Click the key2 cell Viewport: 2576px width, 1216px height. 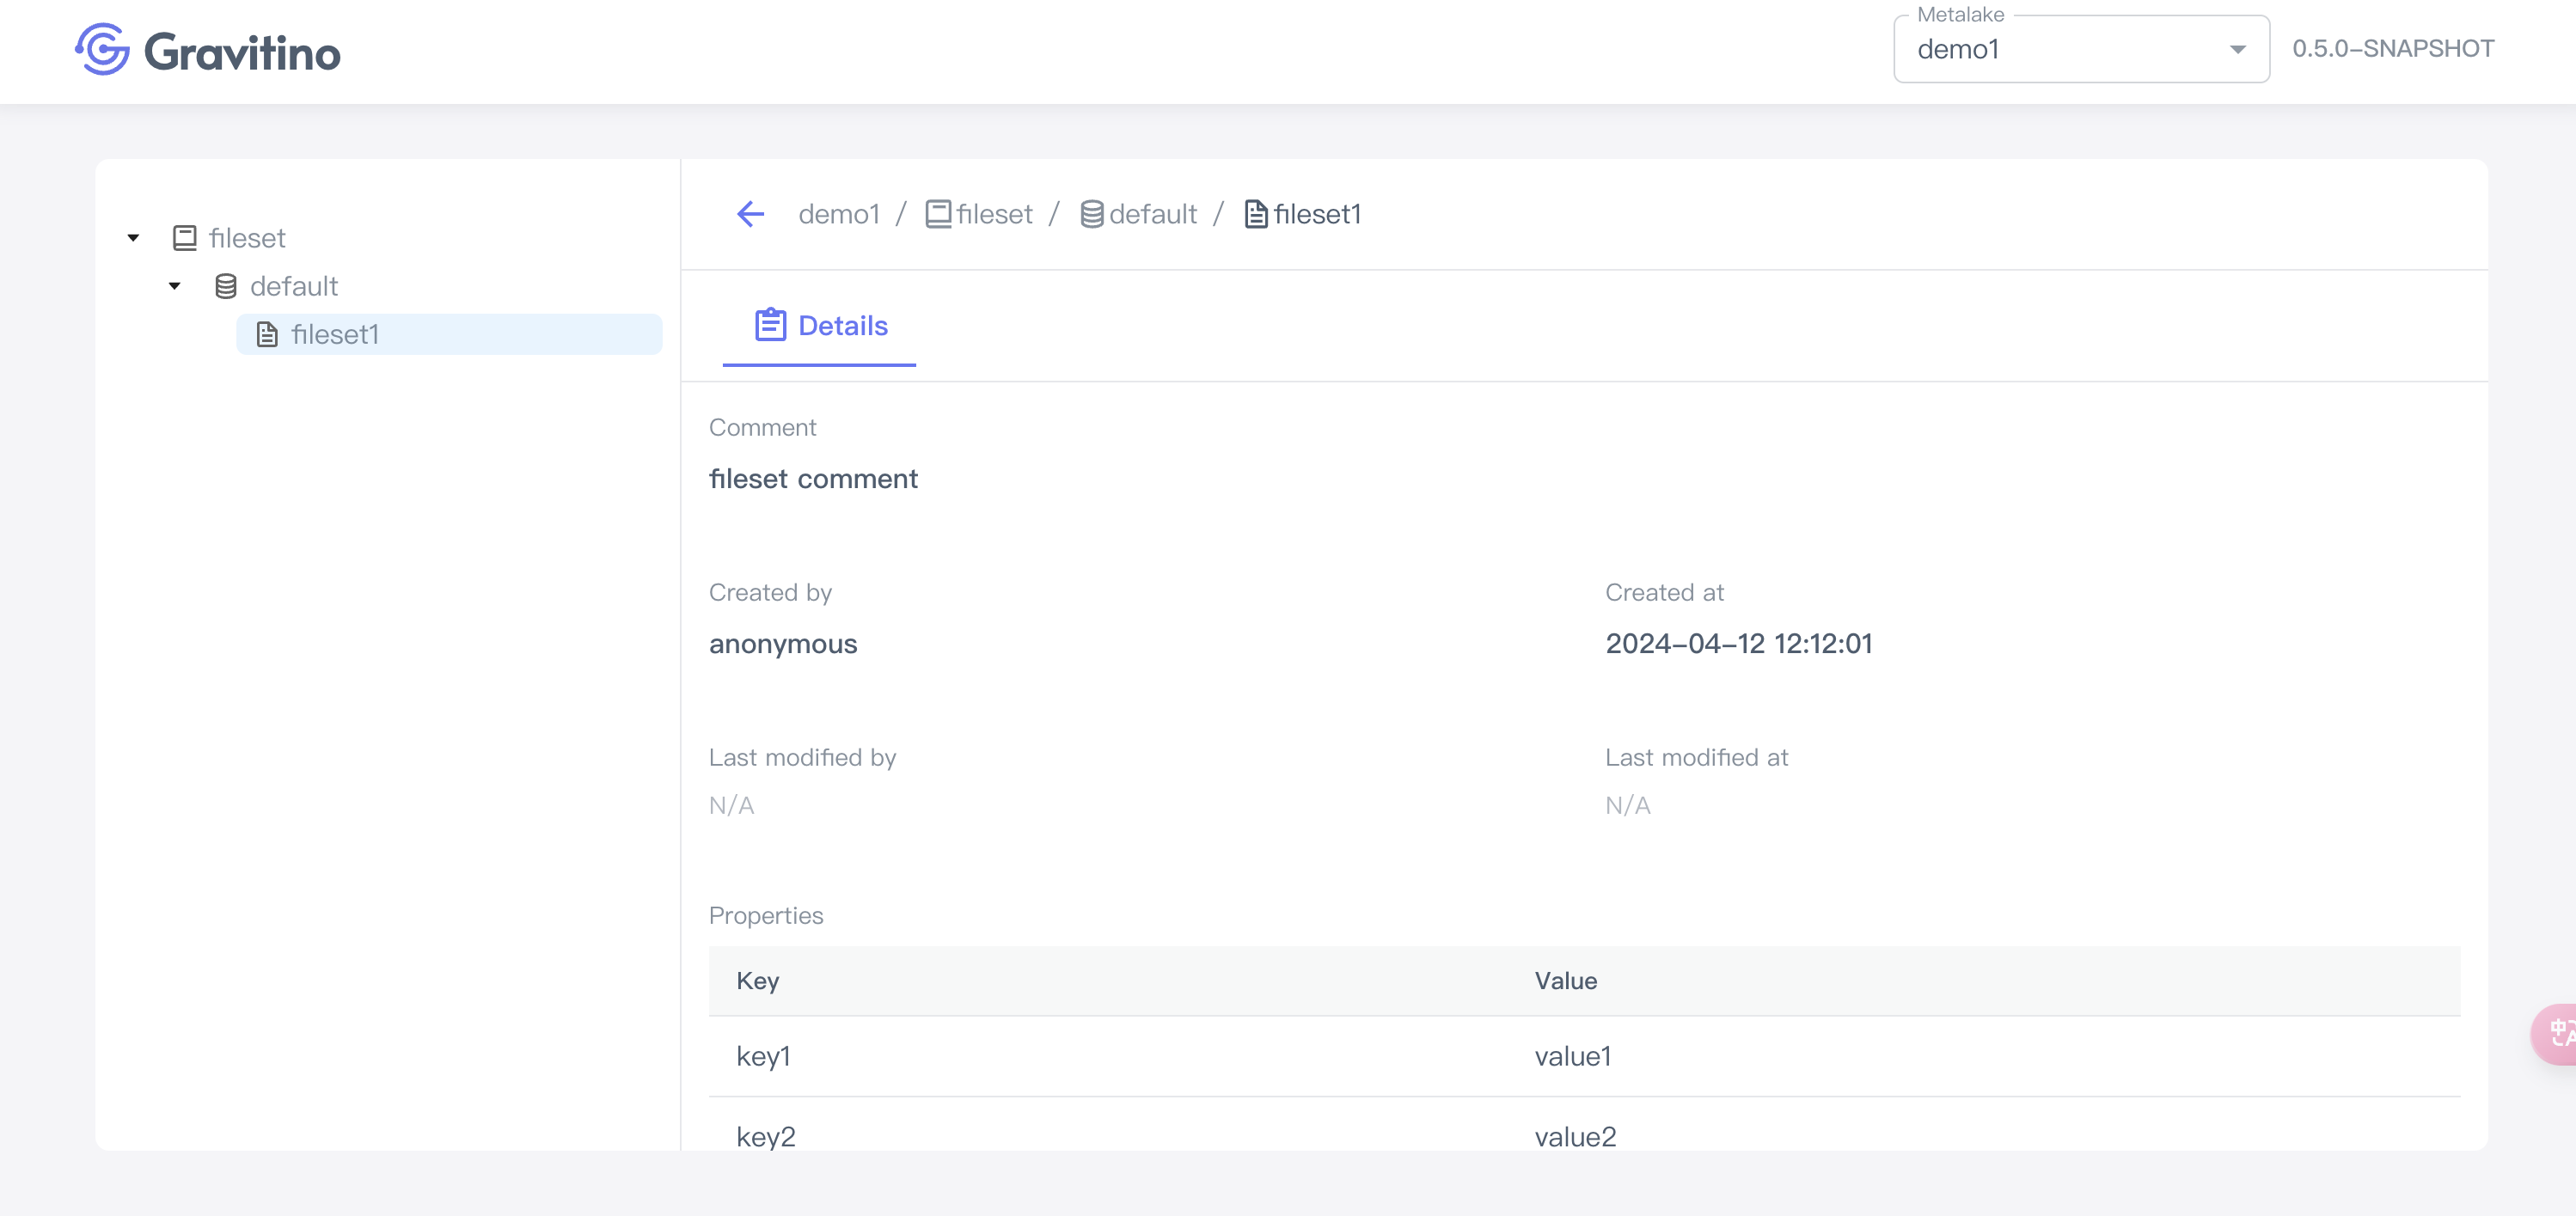click(x=766, y=1137)
